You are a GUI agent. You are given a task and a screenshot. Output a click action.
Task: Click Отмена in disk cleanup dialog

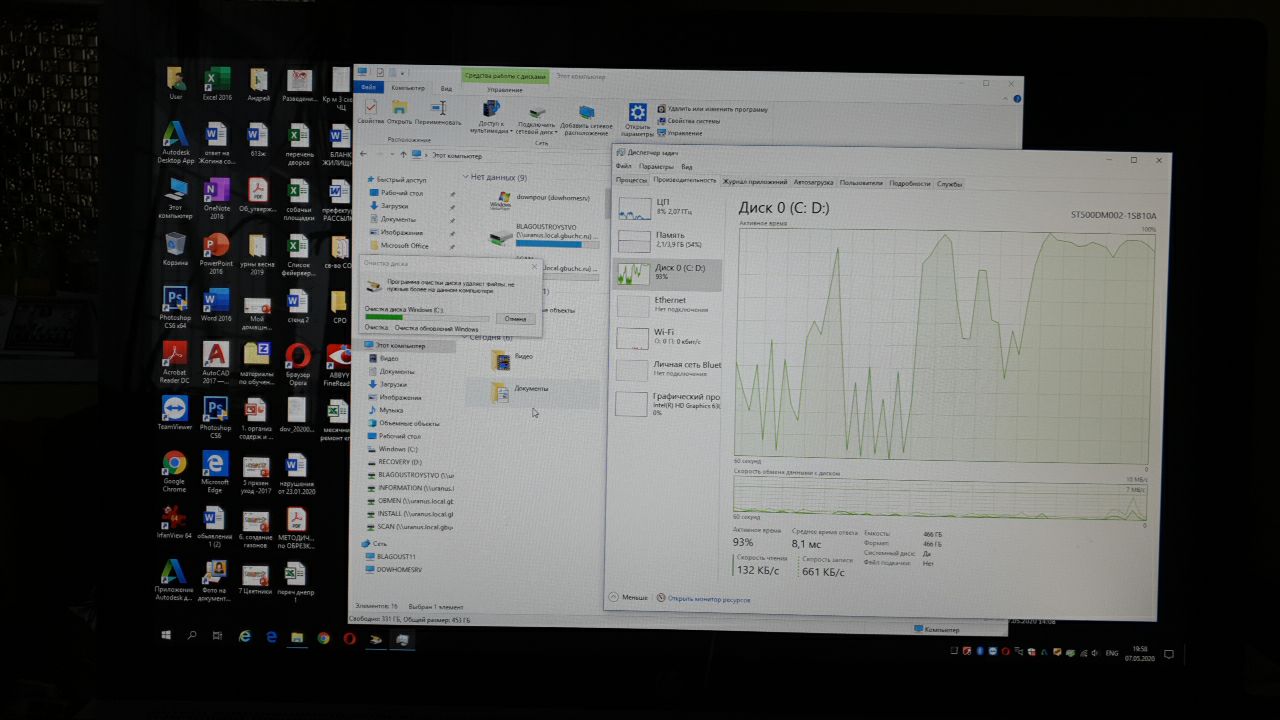coord(515,318)
